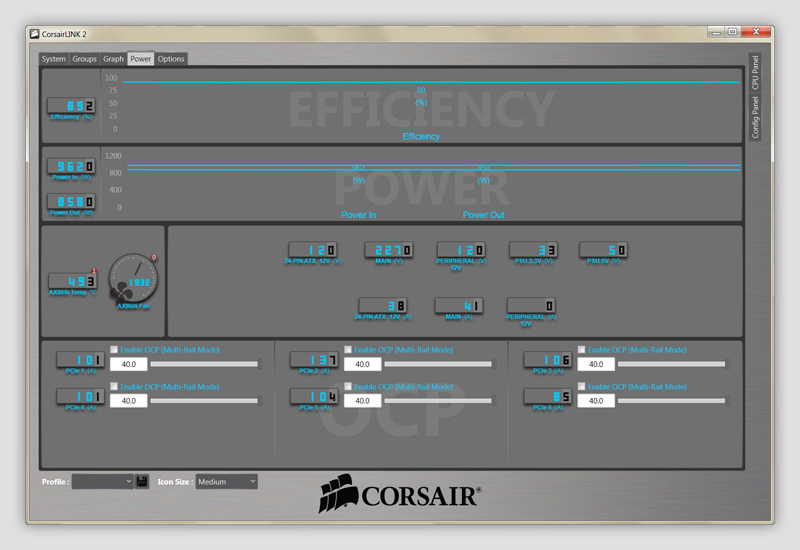Open the Profile dropdown
The image size is (800, 550).
(x=102, y=481)
